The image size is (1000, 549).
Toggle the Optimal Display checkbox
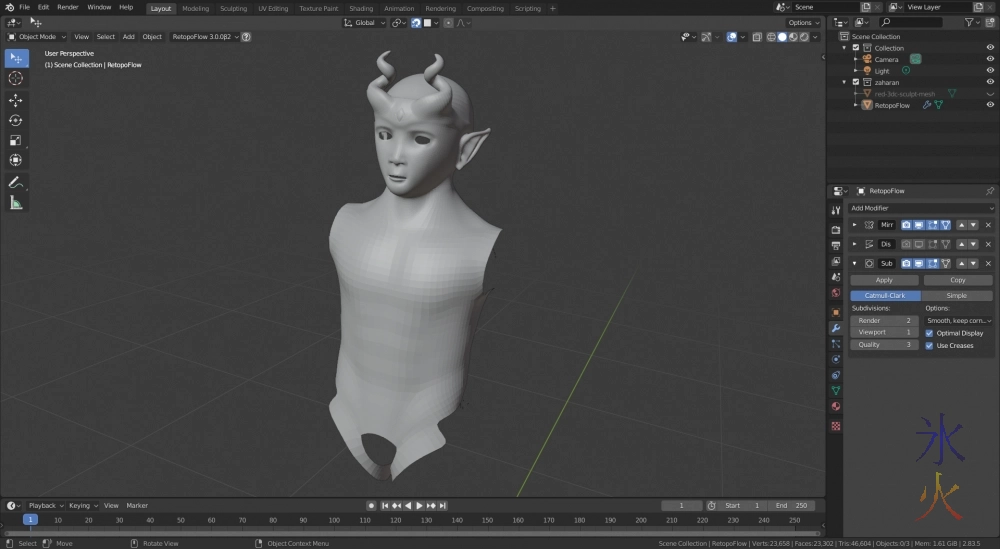pos(929,333)
